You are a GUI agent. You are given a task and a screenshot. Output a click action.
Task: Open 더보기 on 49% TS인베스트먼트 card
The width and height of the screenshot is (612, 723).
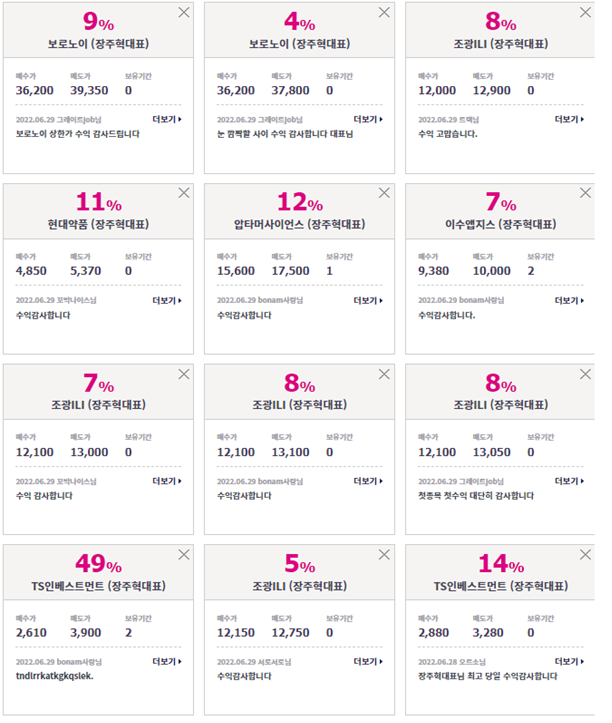167,662
